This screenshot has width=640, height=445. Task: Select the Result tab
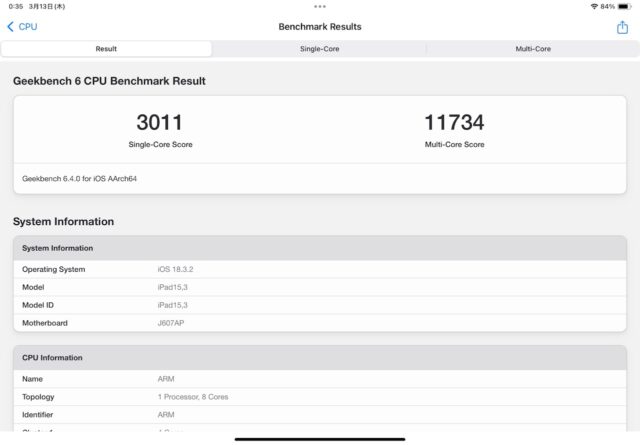click(106, 49)
